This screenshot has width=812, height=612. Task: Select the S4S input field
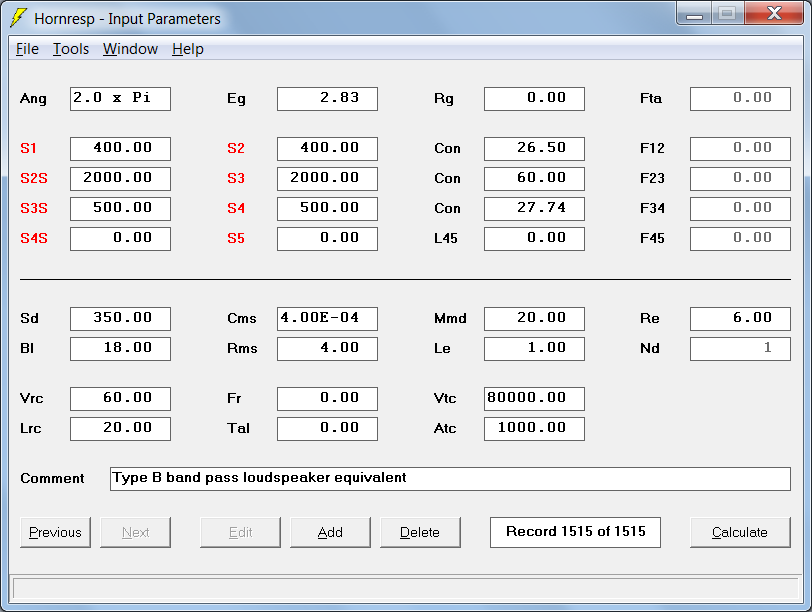click(120, 239)
